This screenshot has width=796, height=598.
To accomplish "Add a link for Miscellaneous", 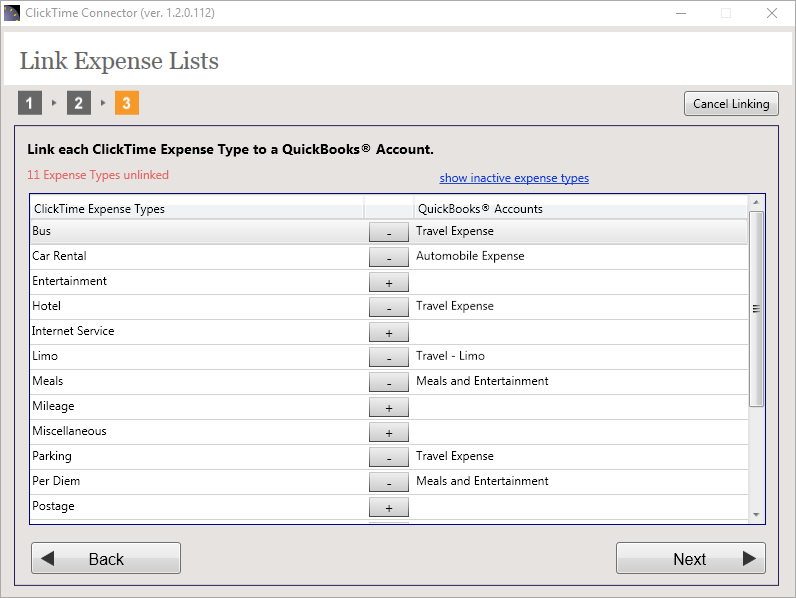I will tap(388, 432).
